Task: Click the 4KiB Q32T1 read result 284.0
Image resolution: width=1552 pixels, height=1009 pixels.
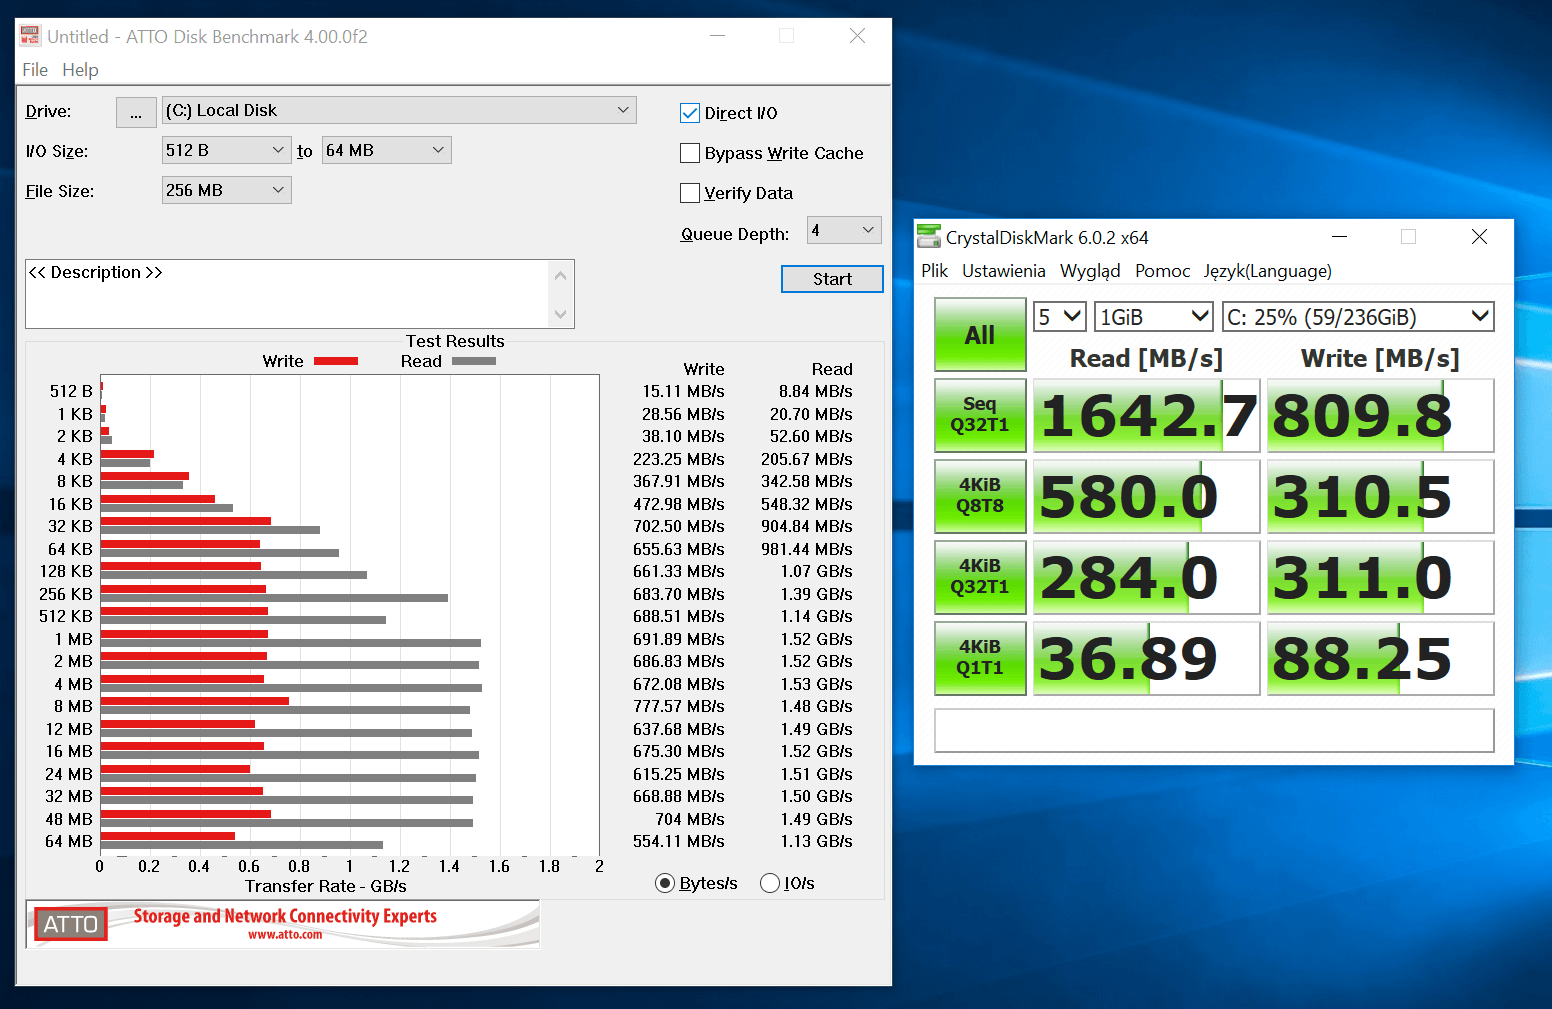Action: point(1146,577)
